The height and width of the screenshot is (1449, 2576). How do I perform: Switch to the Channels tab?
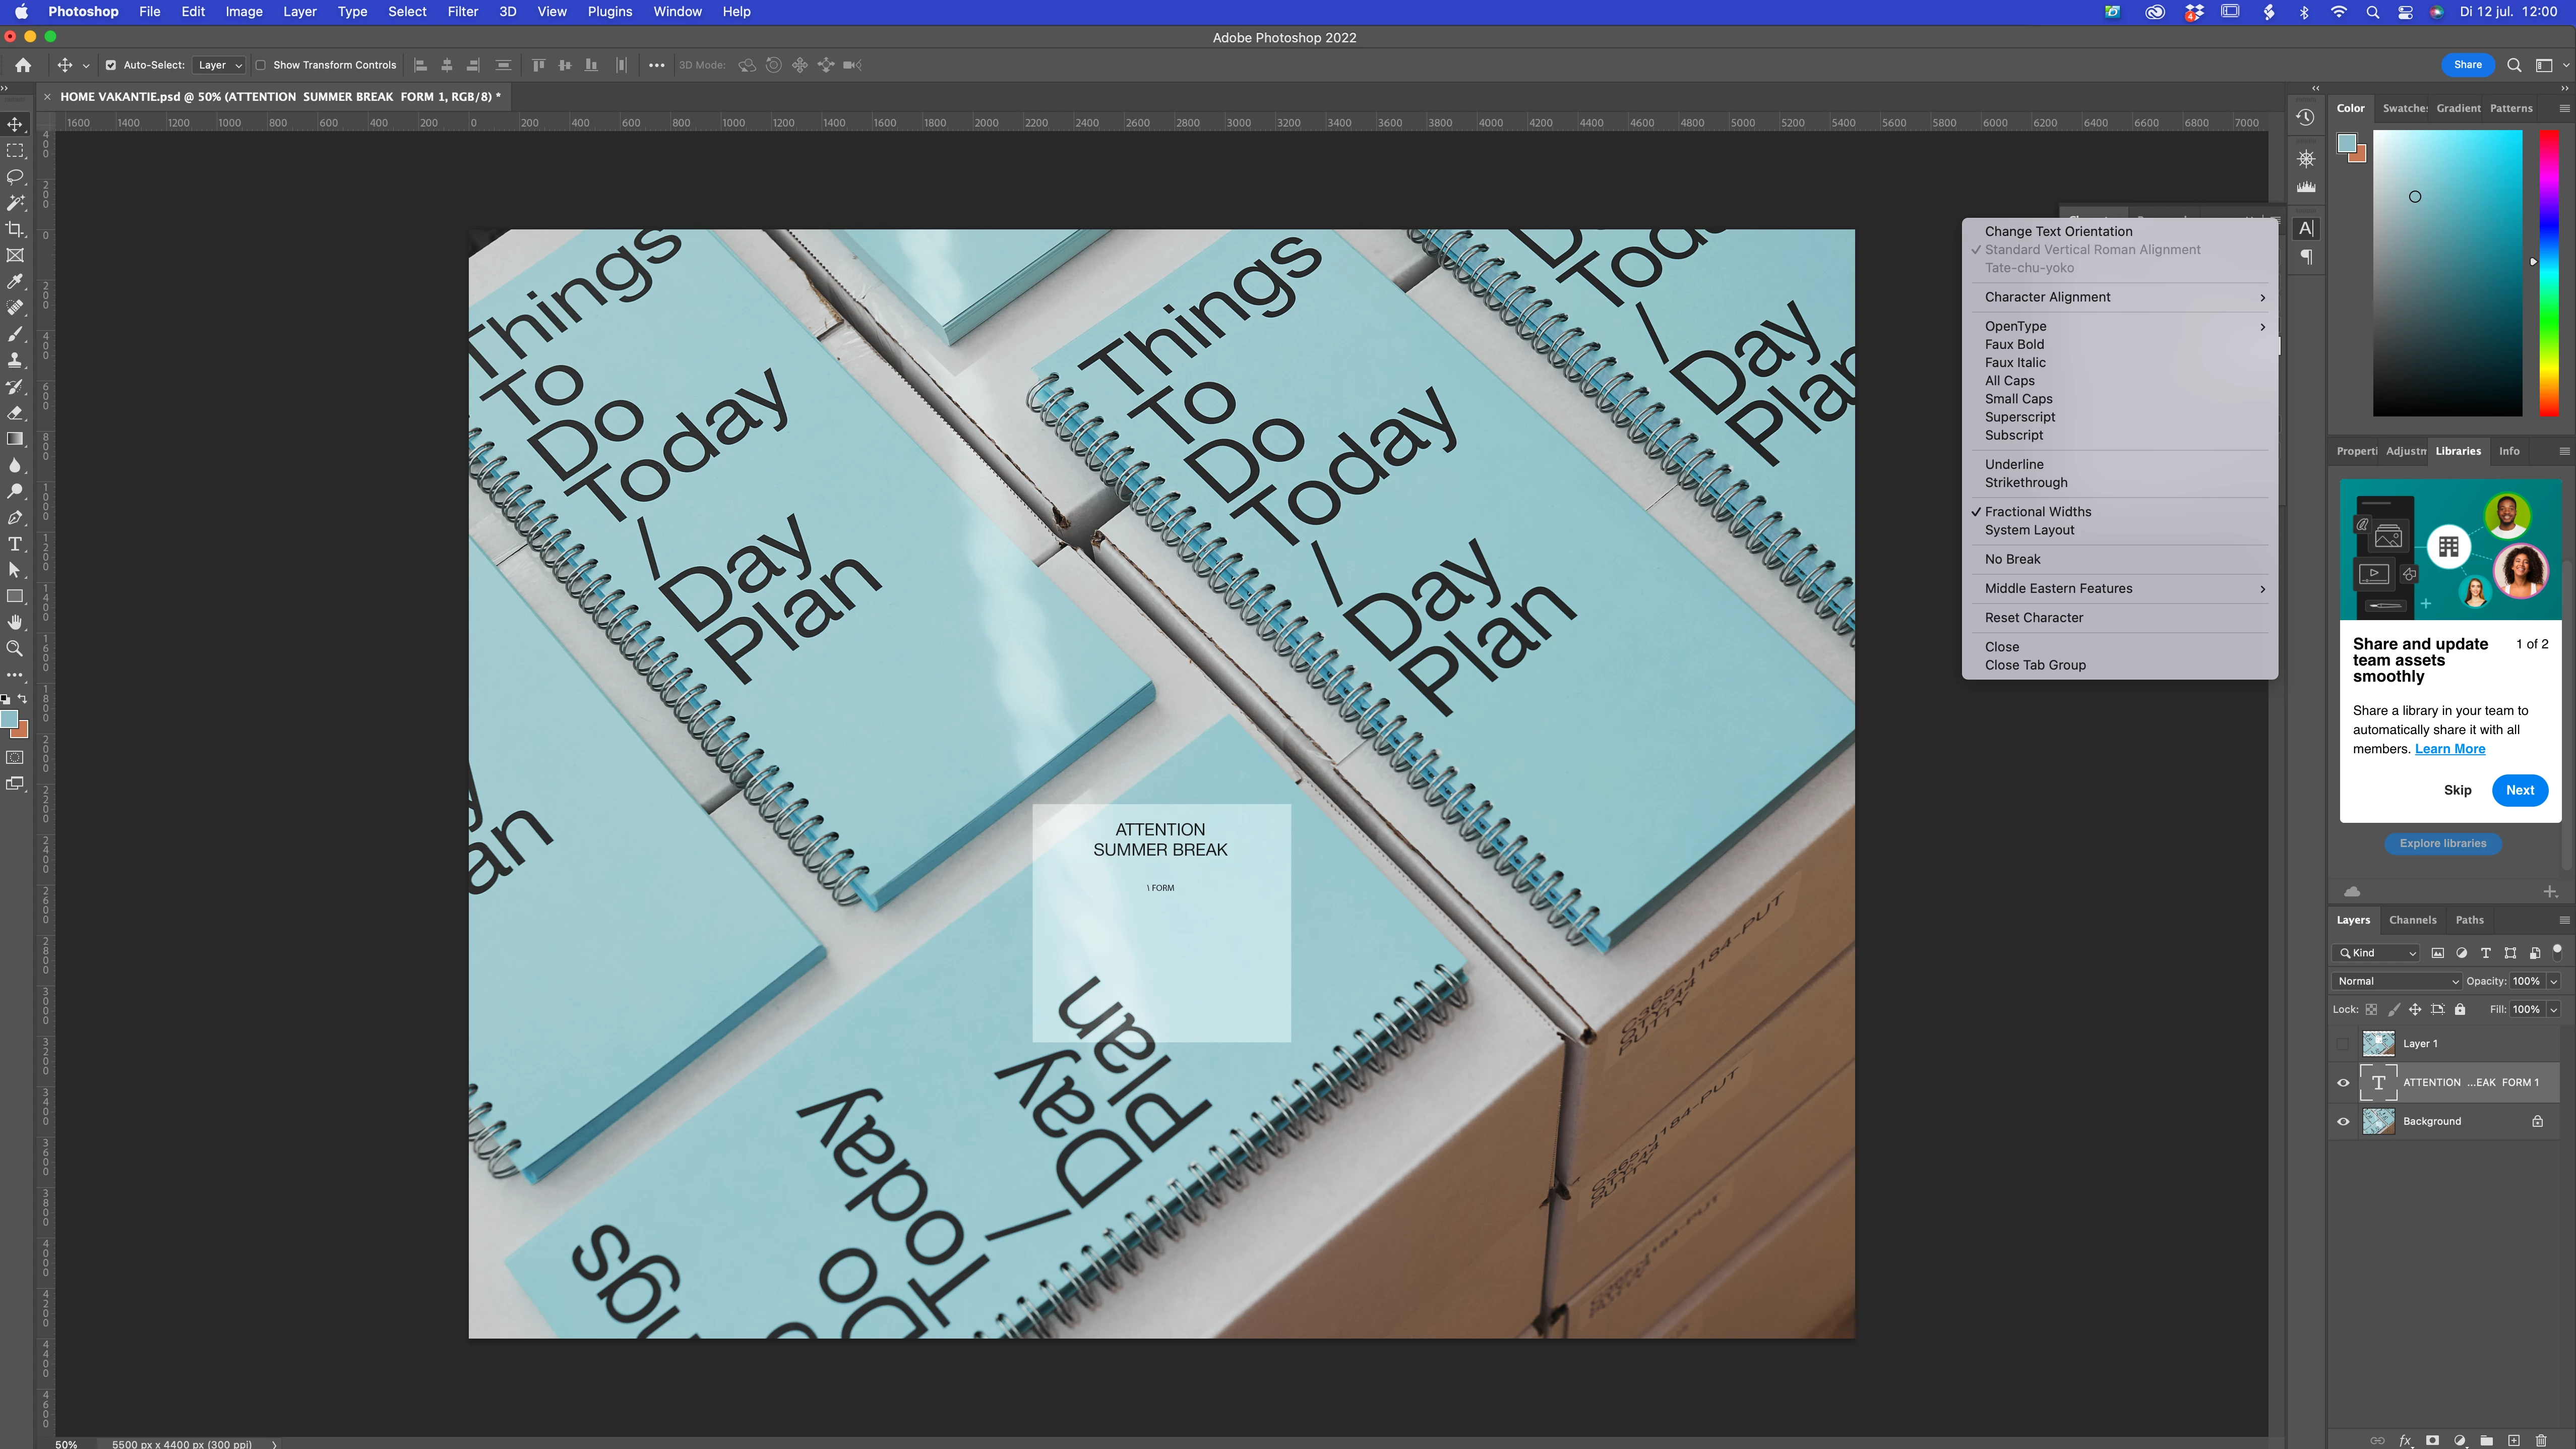pos(2412,920)
